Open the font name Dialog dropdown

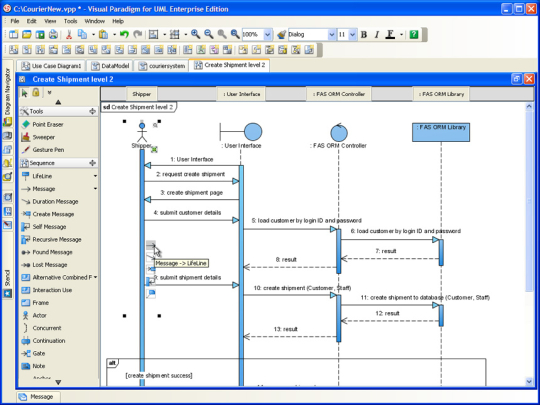(332, 34)
